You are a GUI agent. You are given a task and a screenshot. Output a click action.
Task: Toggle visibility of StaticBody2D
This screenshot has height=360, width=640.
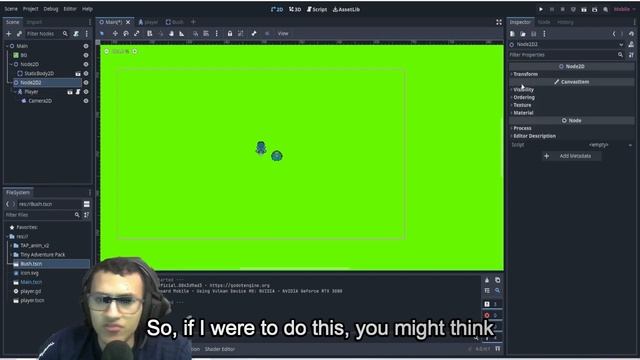tap(86, 73)
